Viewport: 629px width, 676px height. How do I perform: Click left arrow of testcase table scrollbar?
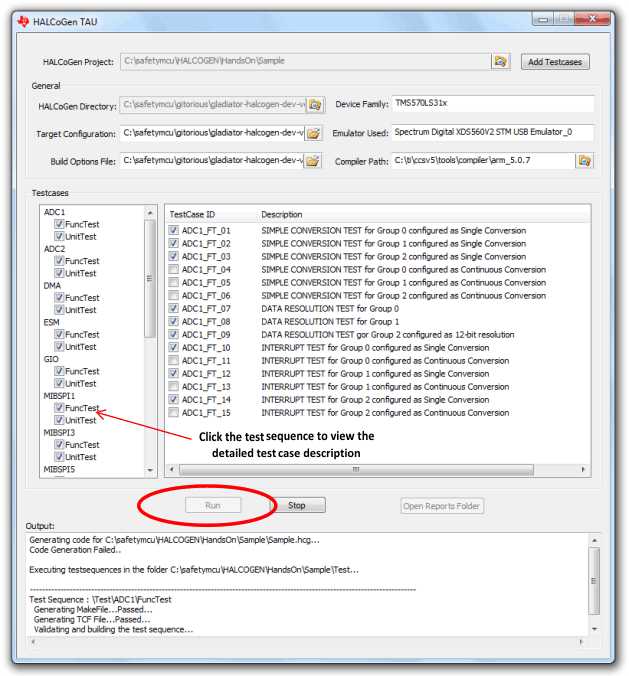[172, 469]
